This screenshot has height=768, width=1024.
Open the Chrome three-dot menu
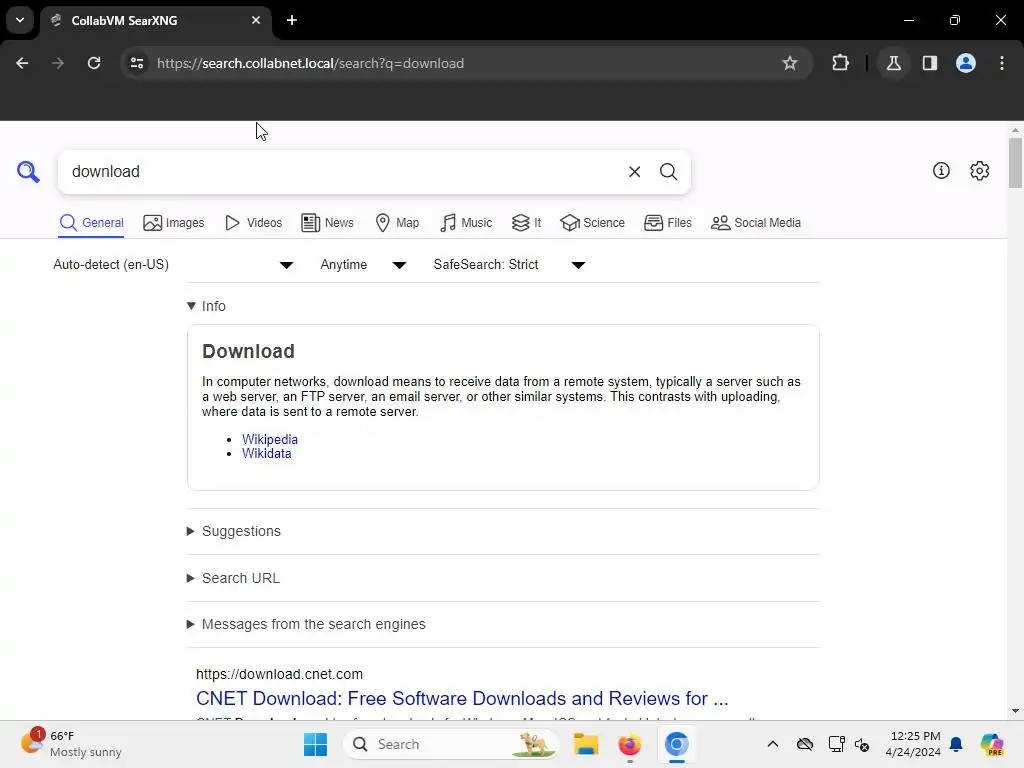click(x=1002, y=63)
